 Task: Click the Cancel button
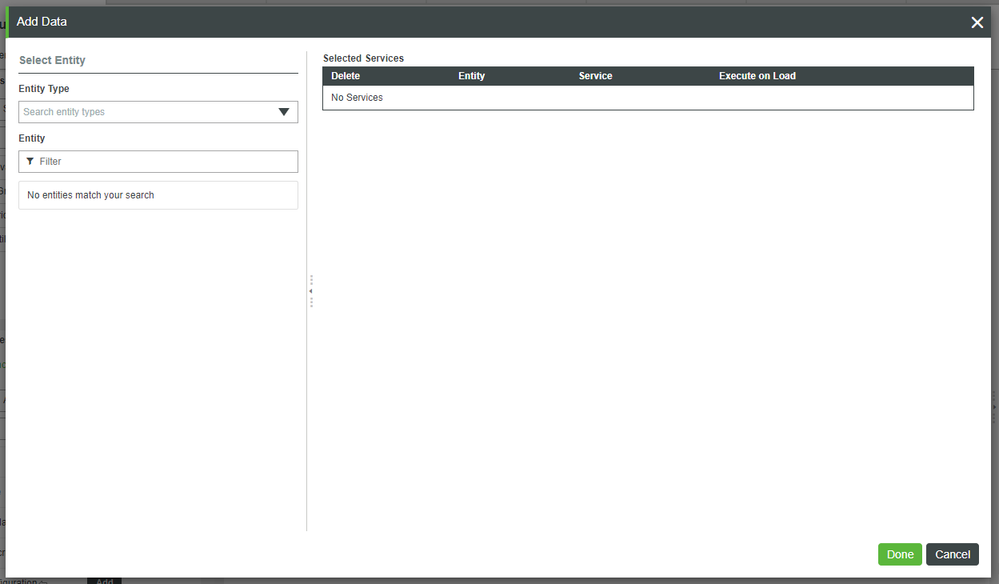(952, 554)
